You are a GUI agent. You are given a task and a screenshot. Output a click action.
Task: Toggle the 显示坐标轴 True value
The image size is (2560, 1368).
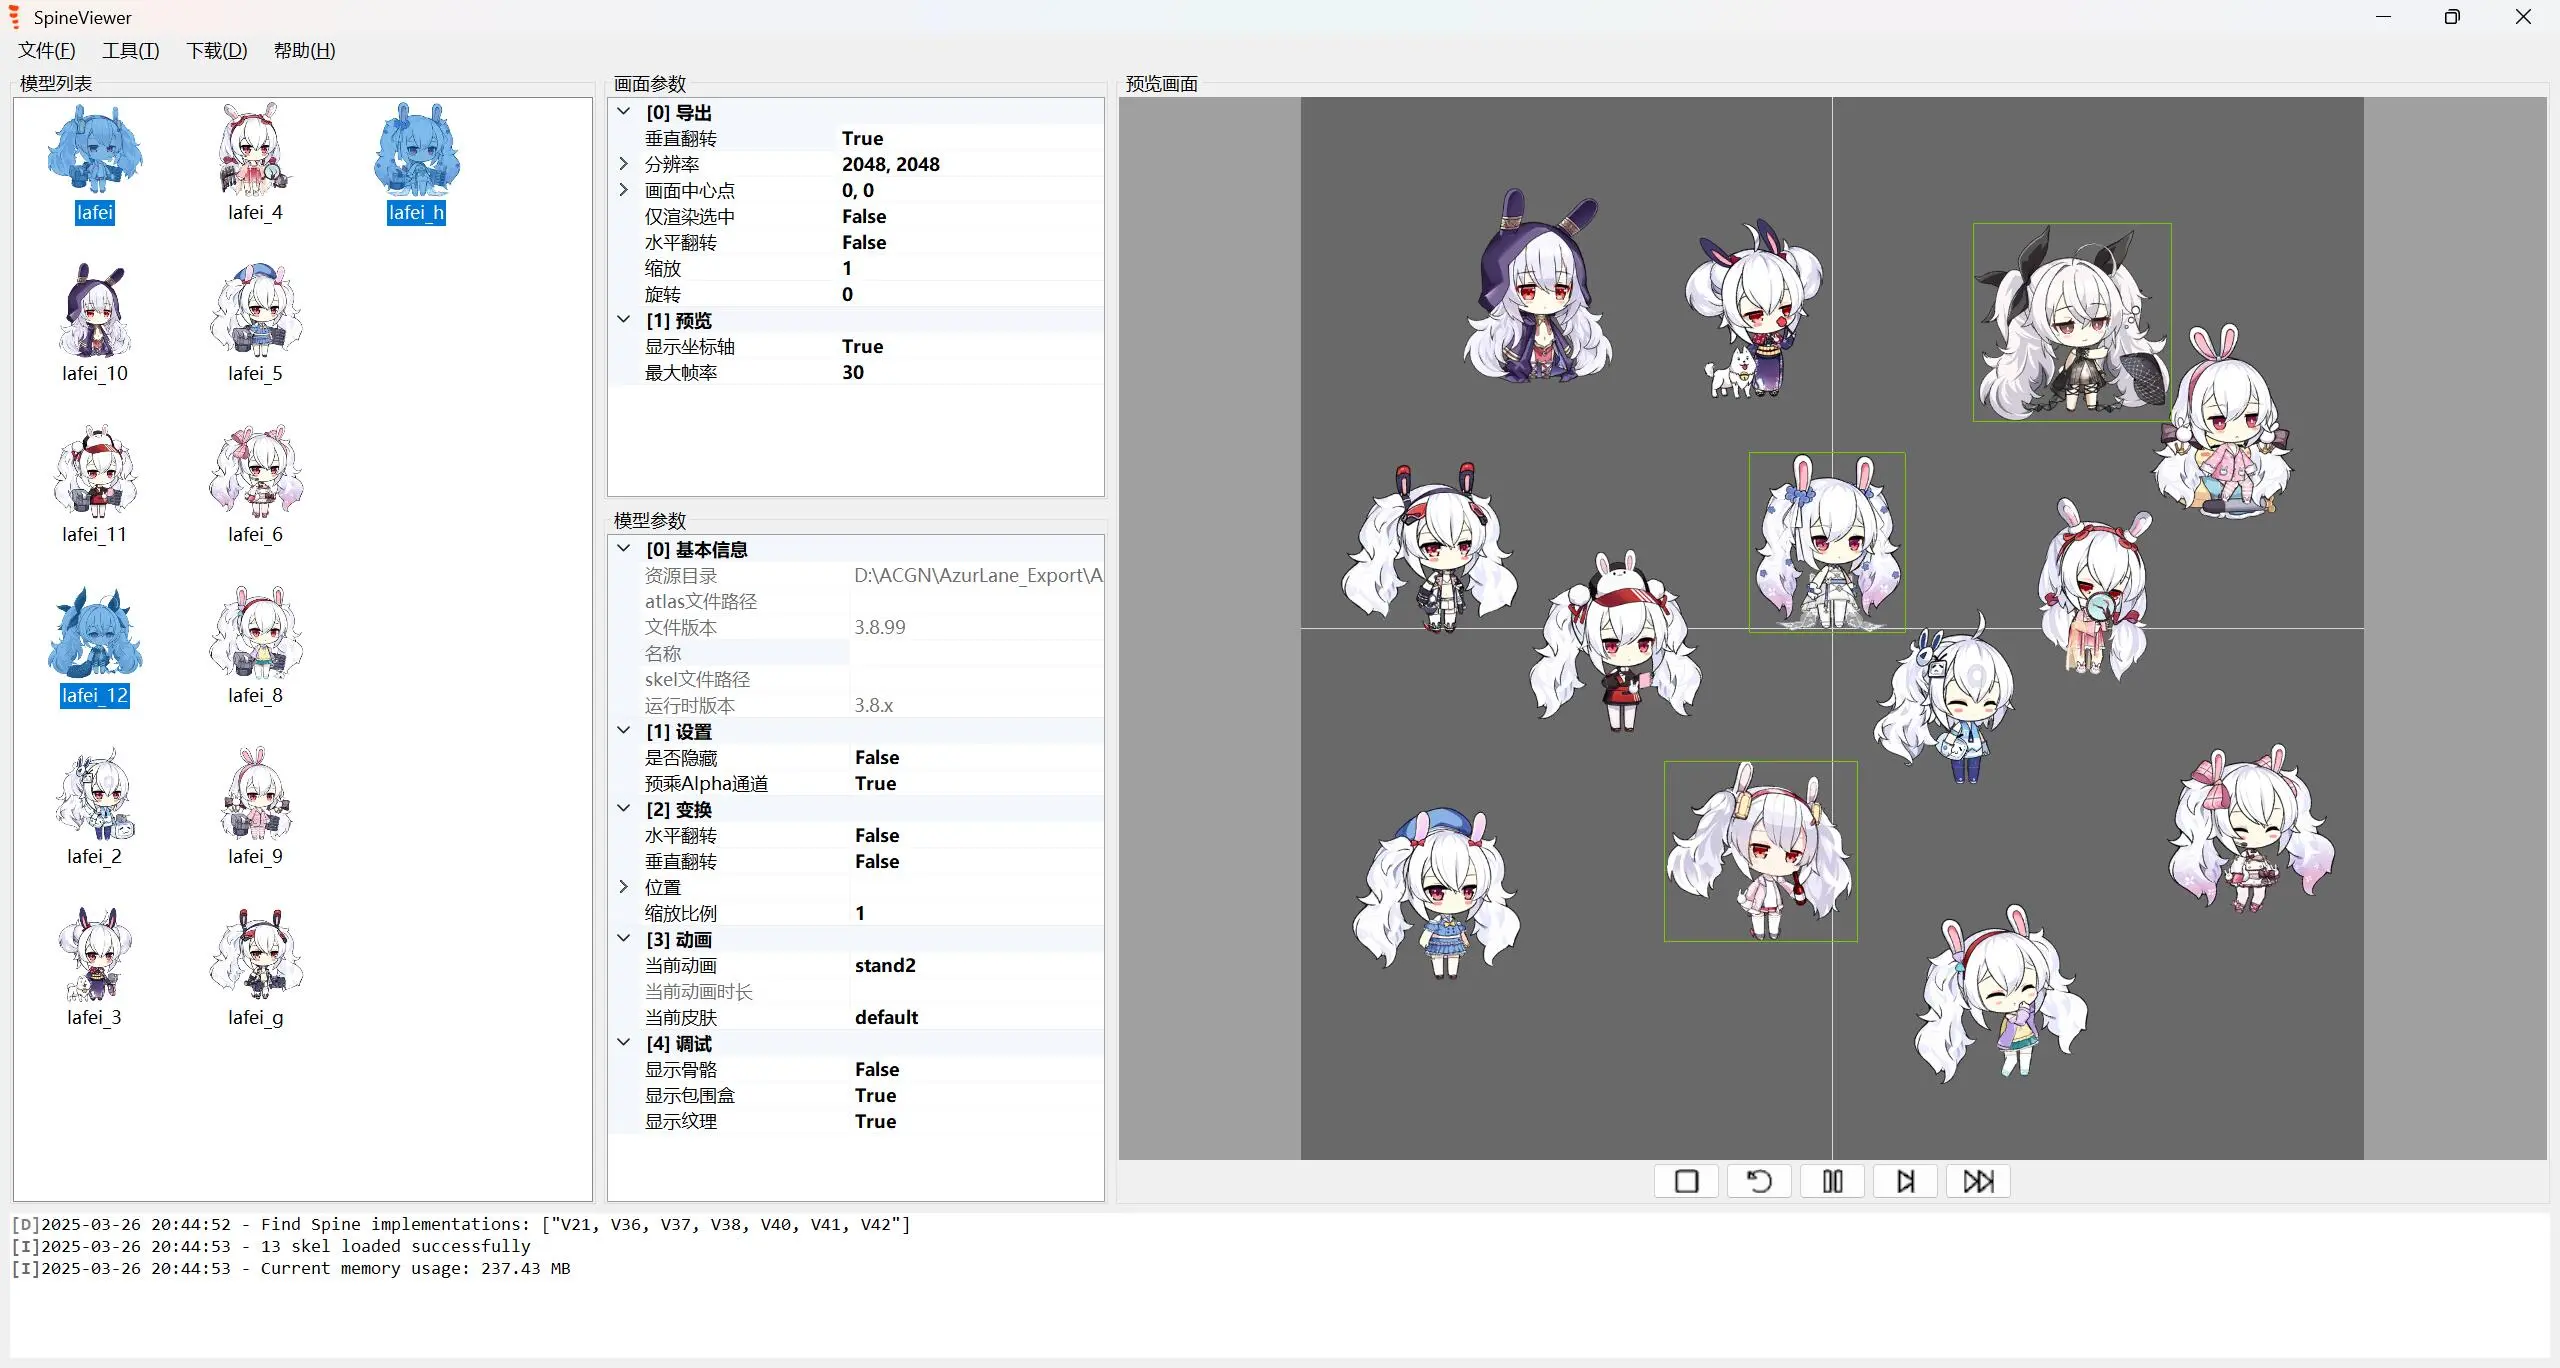[862, 346]
